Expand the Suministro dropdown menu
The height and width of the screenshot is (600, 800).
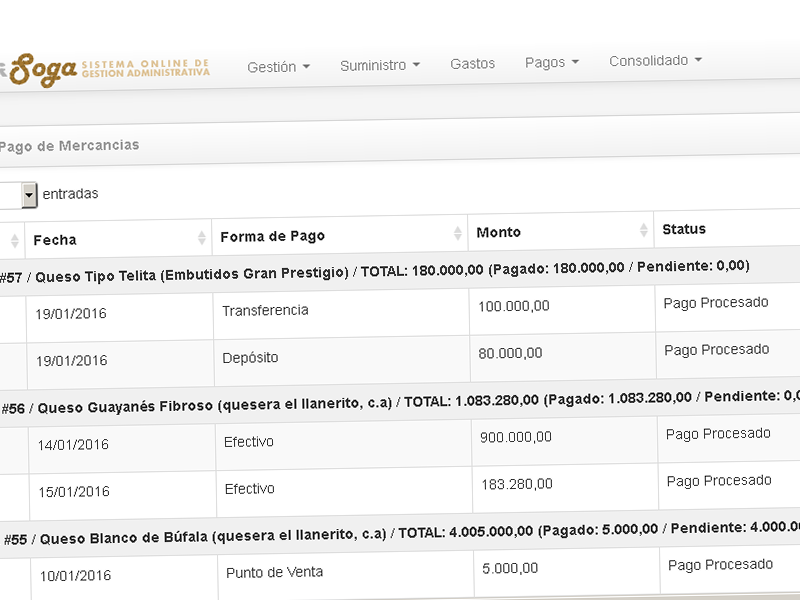379,65
